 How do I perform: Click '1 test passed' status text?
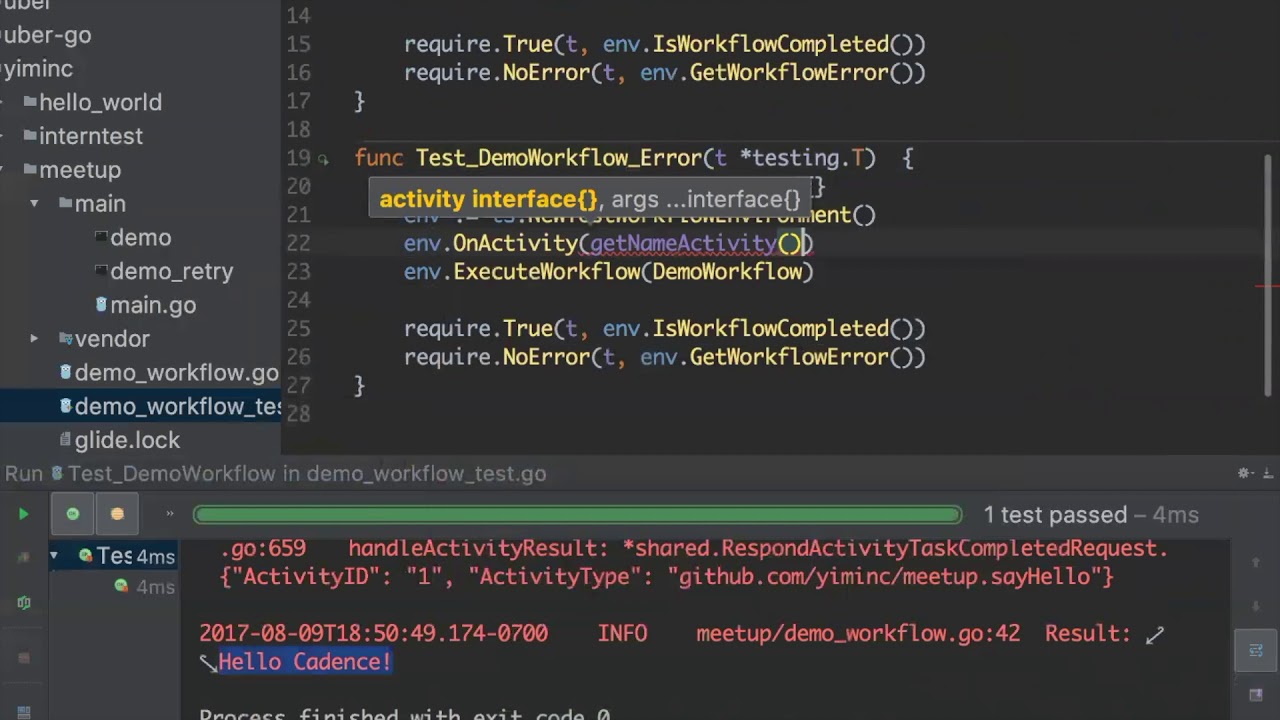pos(1055,515)
